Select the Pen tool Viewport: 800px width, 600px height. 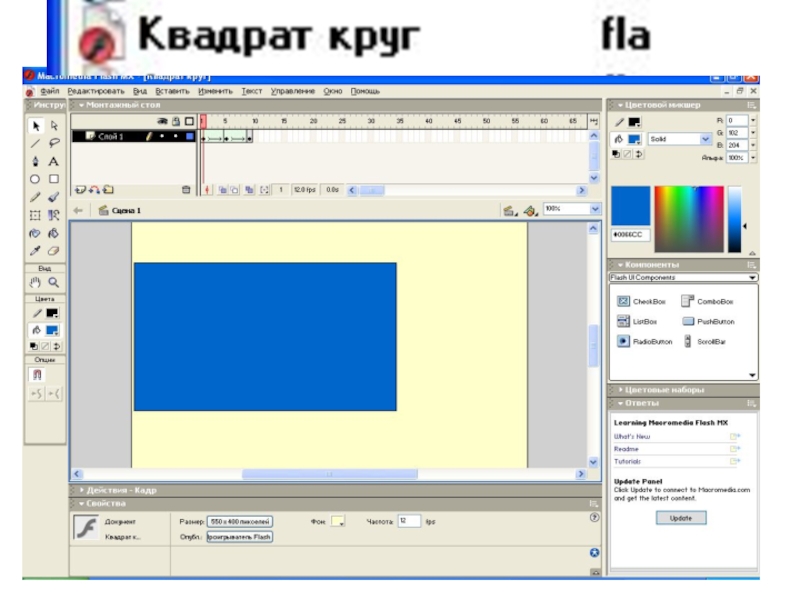click(35, 161)
